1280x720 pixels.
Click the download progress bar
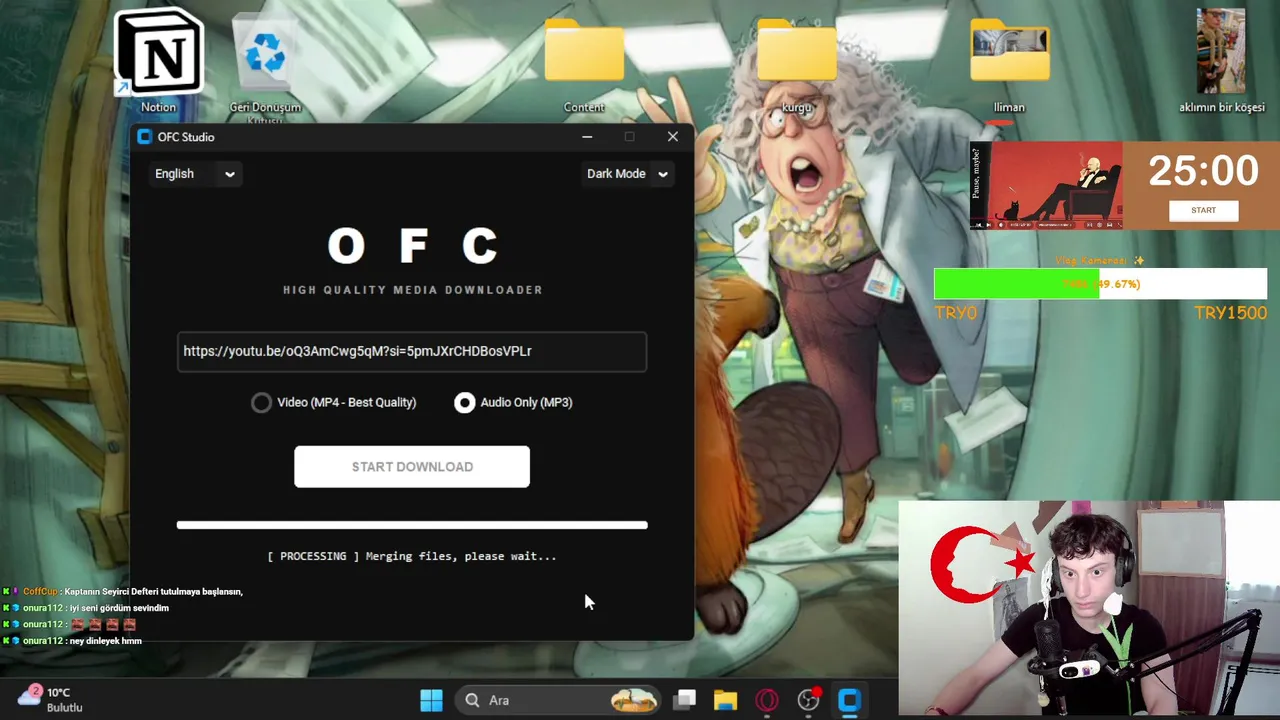click(412, 525)
